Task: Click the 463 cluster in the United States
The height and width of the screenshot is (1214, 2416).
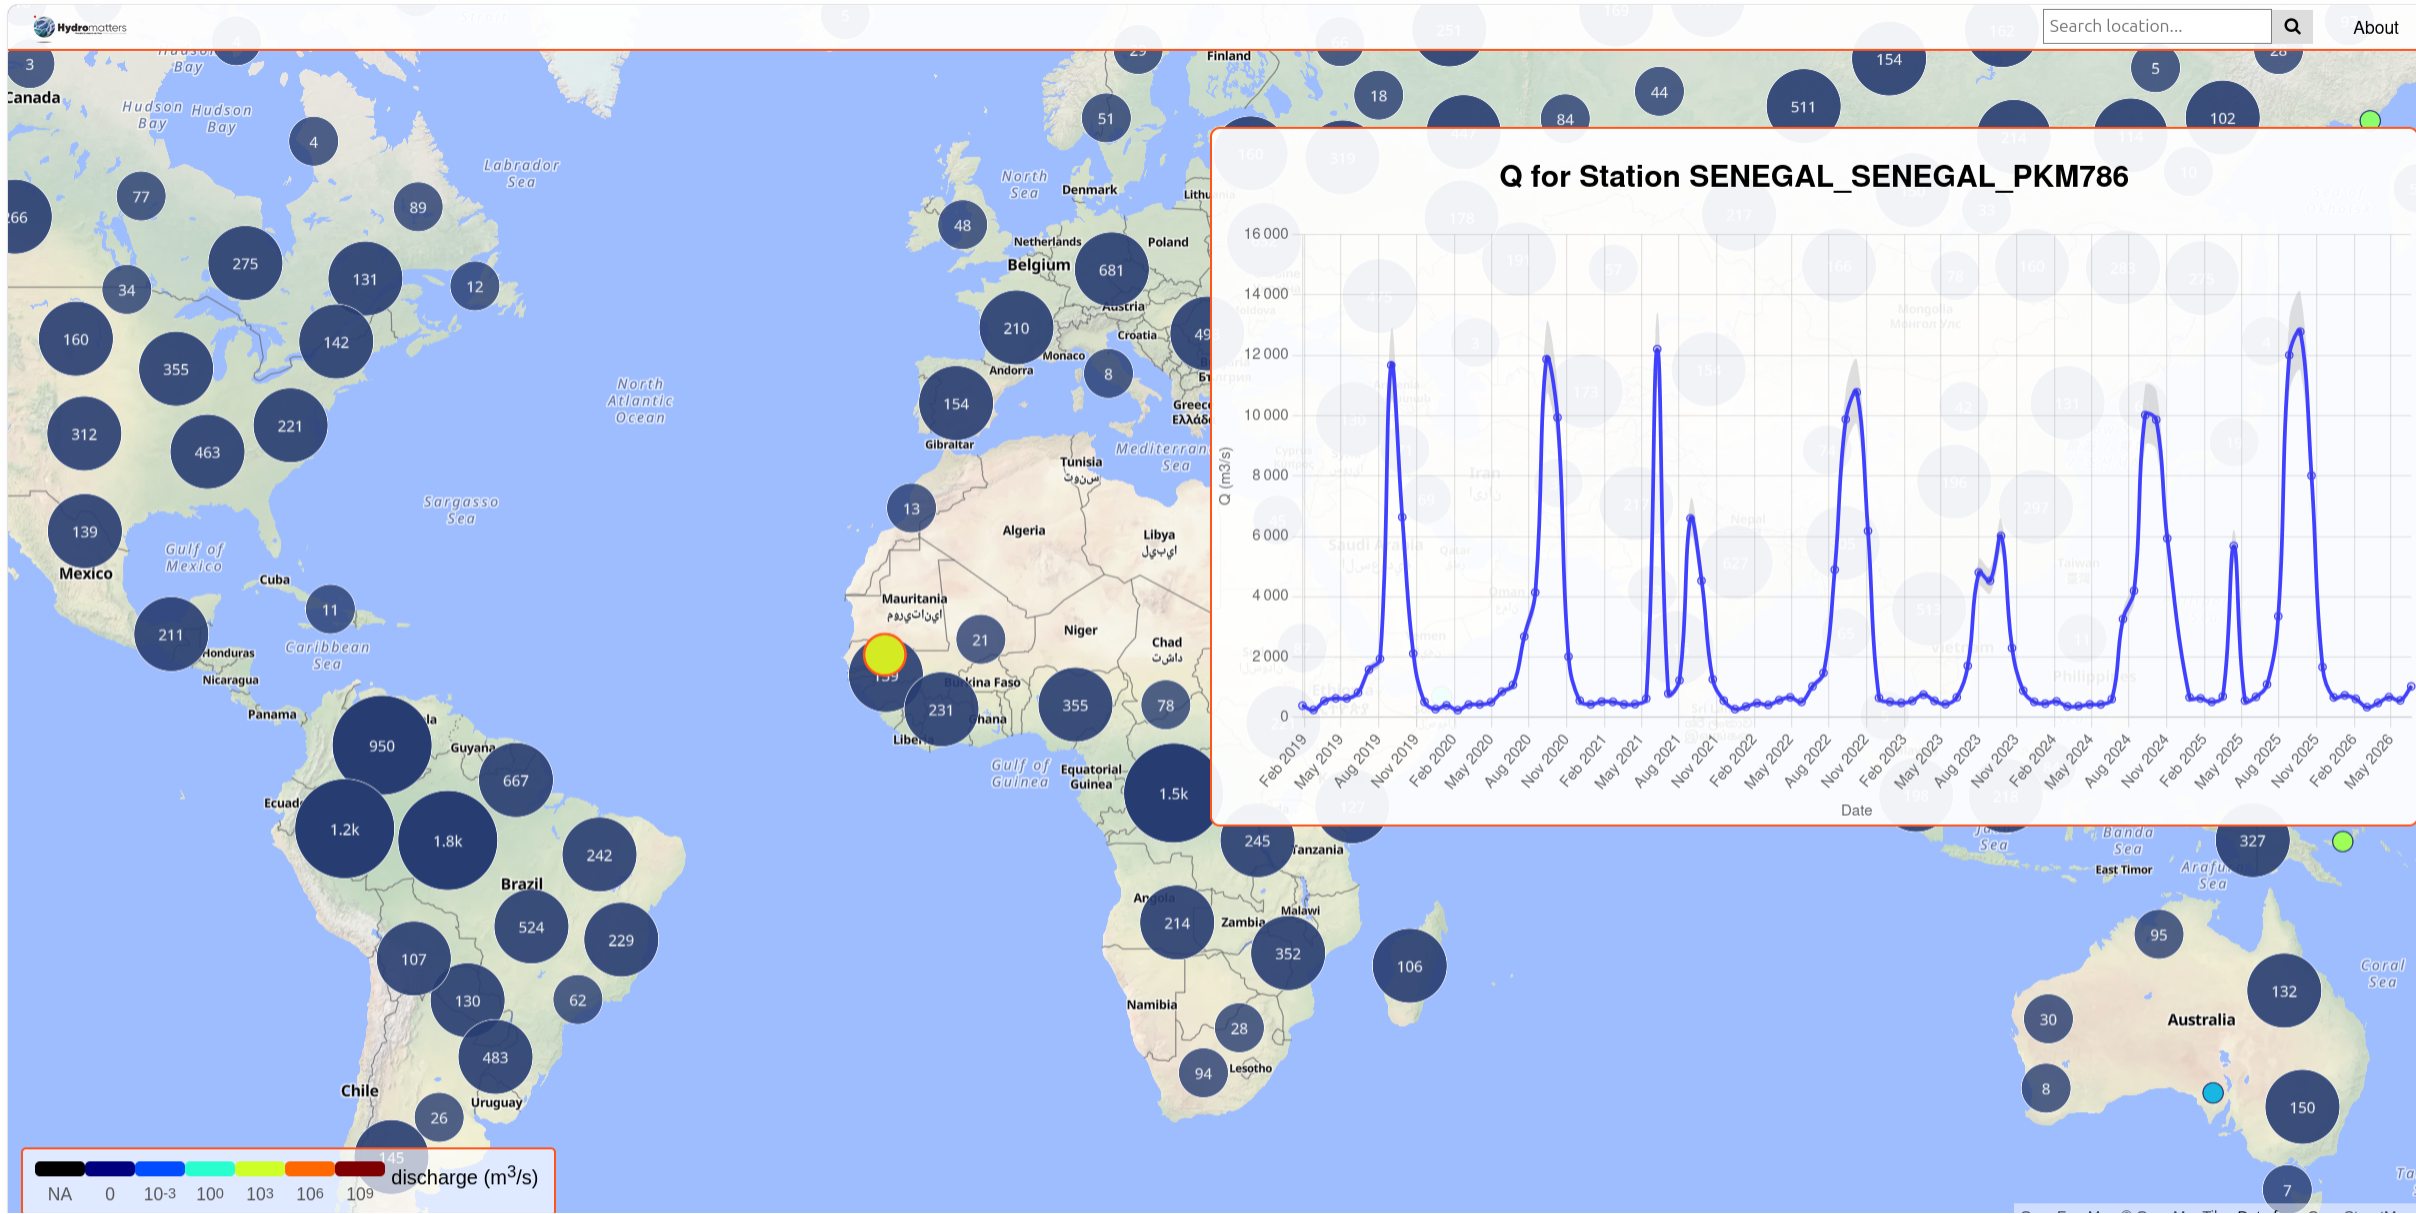Action: click(x=207, y=452)
